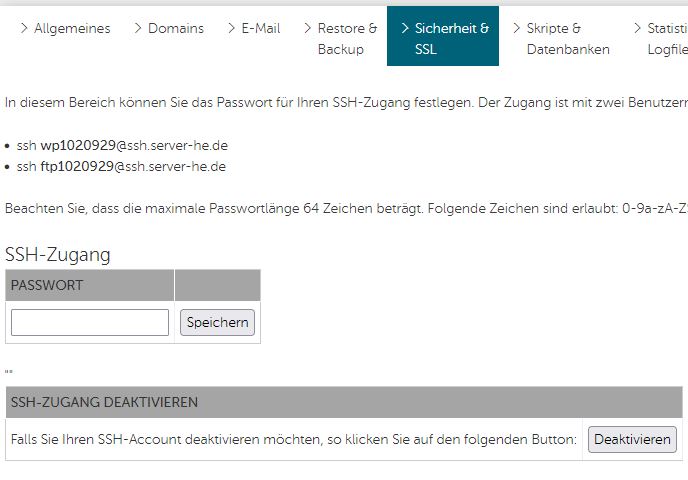
Task: Click the chevron icon next to E-Mail
Action: tap(232, 29)
